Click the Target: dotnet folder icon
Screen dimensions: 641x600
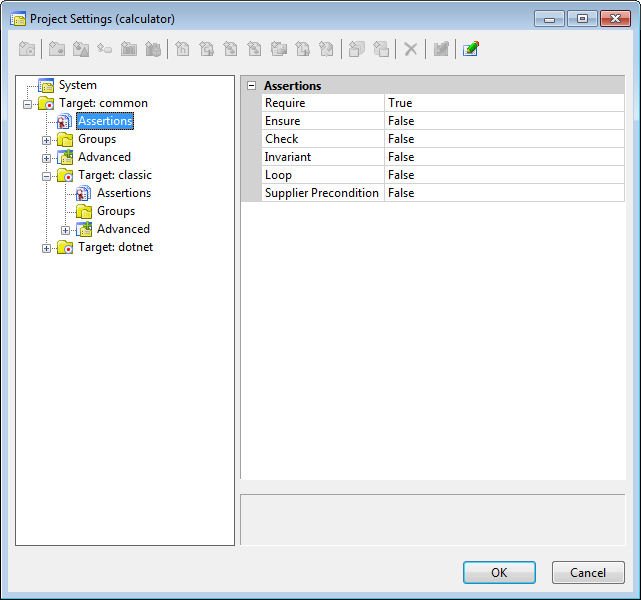65,247
